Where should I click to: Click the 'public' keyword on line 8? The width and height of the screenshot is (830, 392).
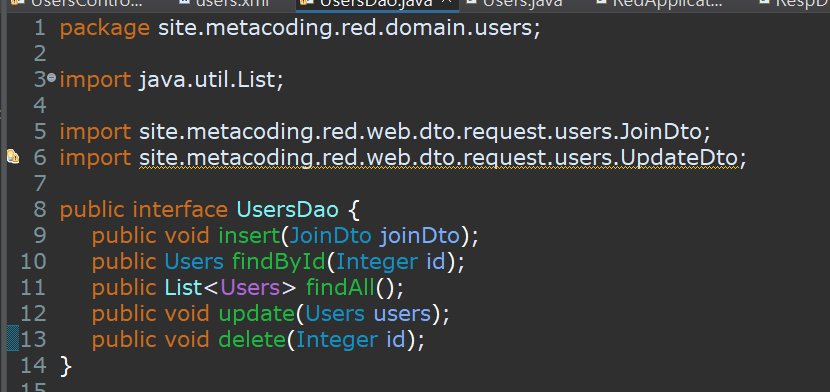[x=92, y=210]
